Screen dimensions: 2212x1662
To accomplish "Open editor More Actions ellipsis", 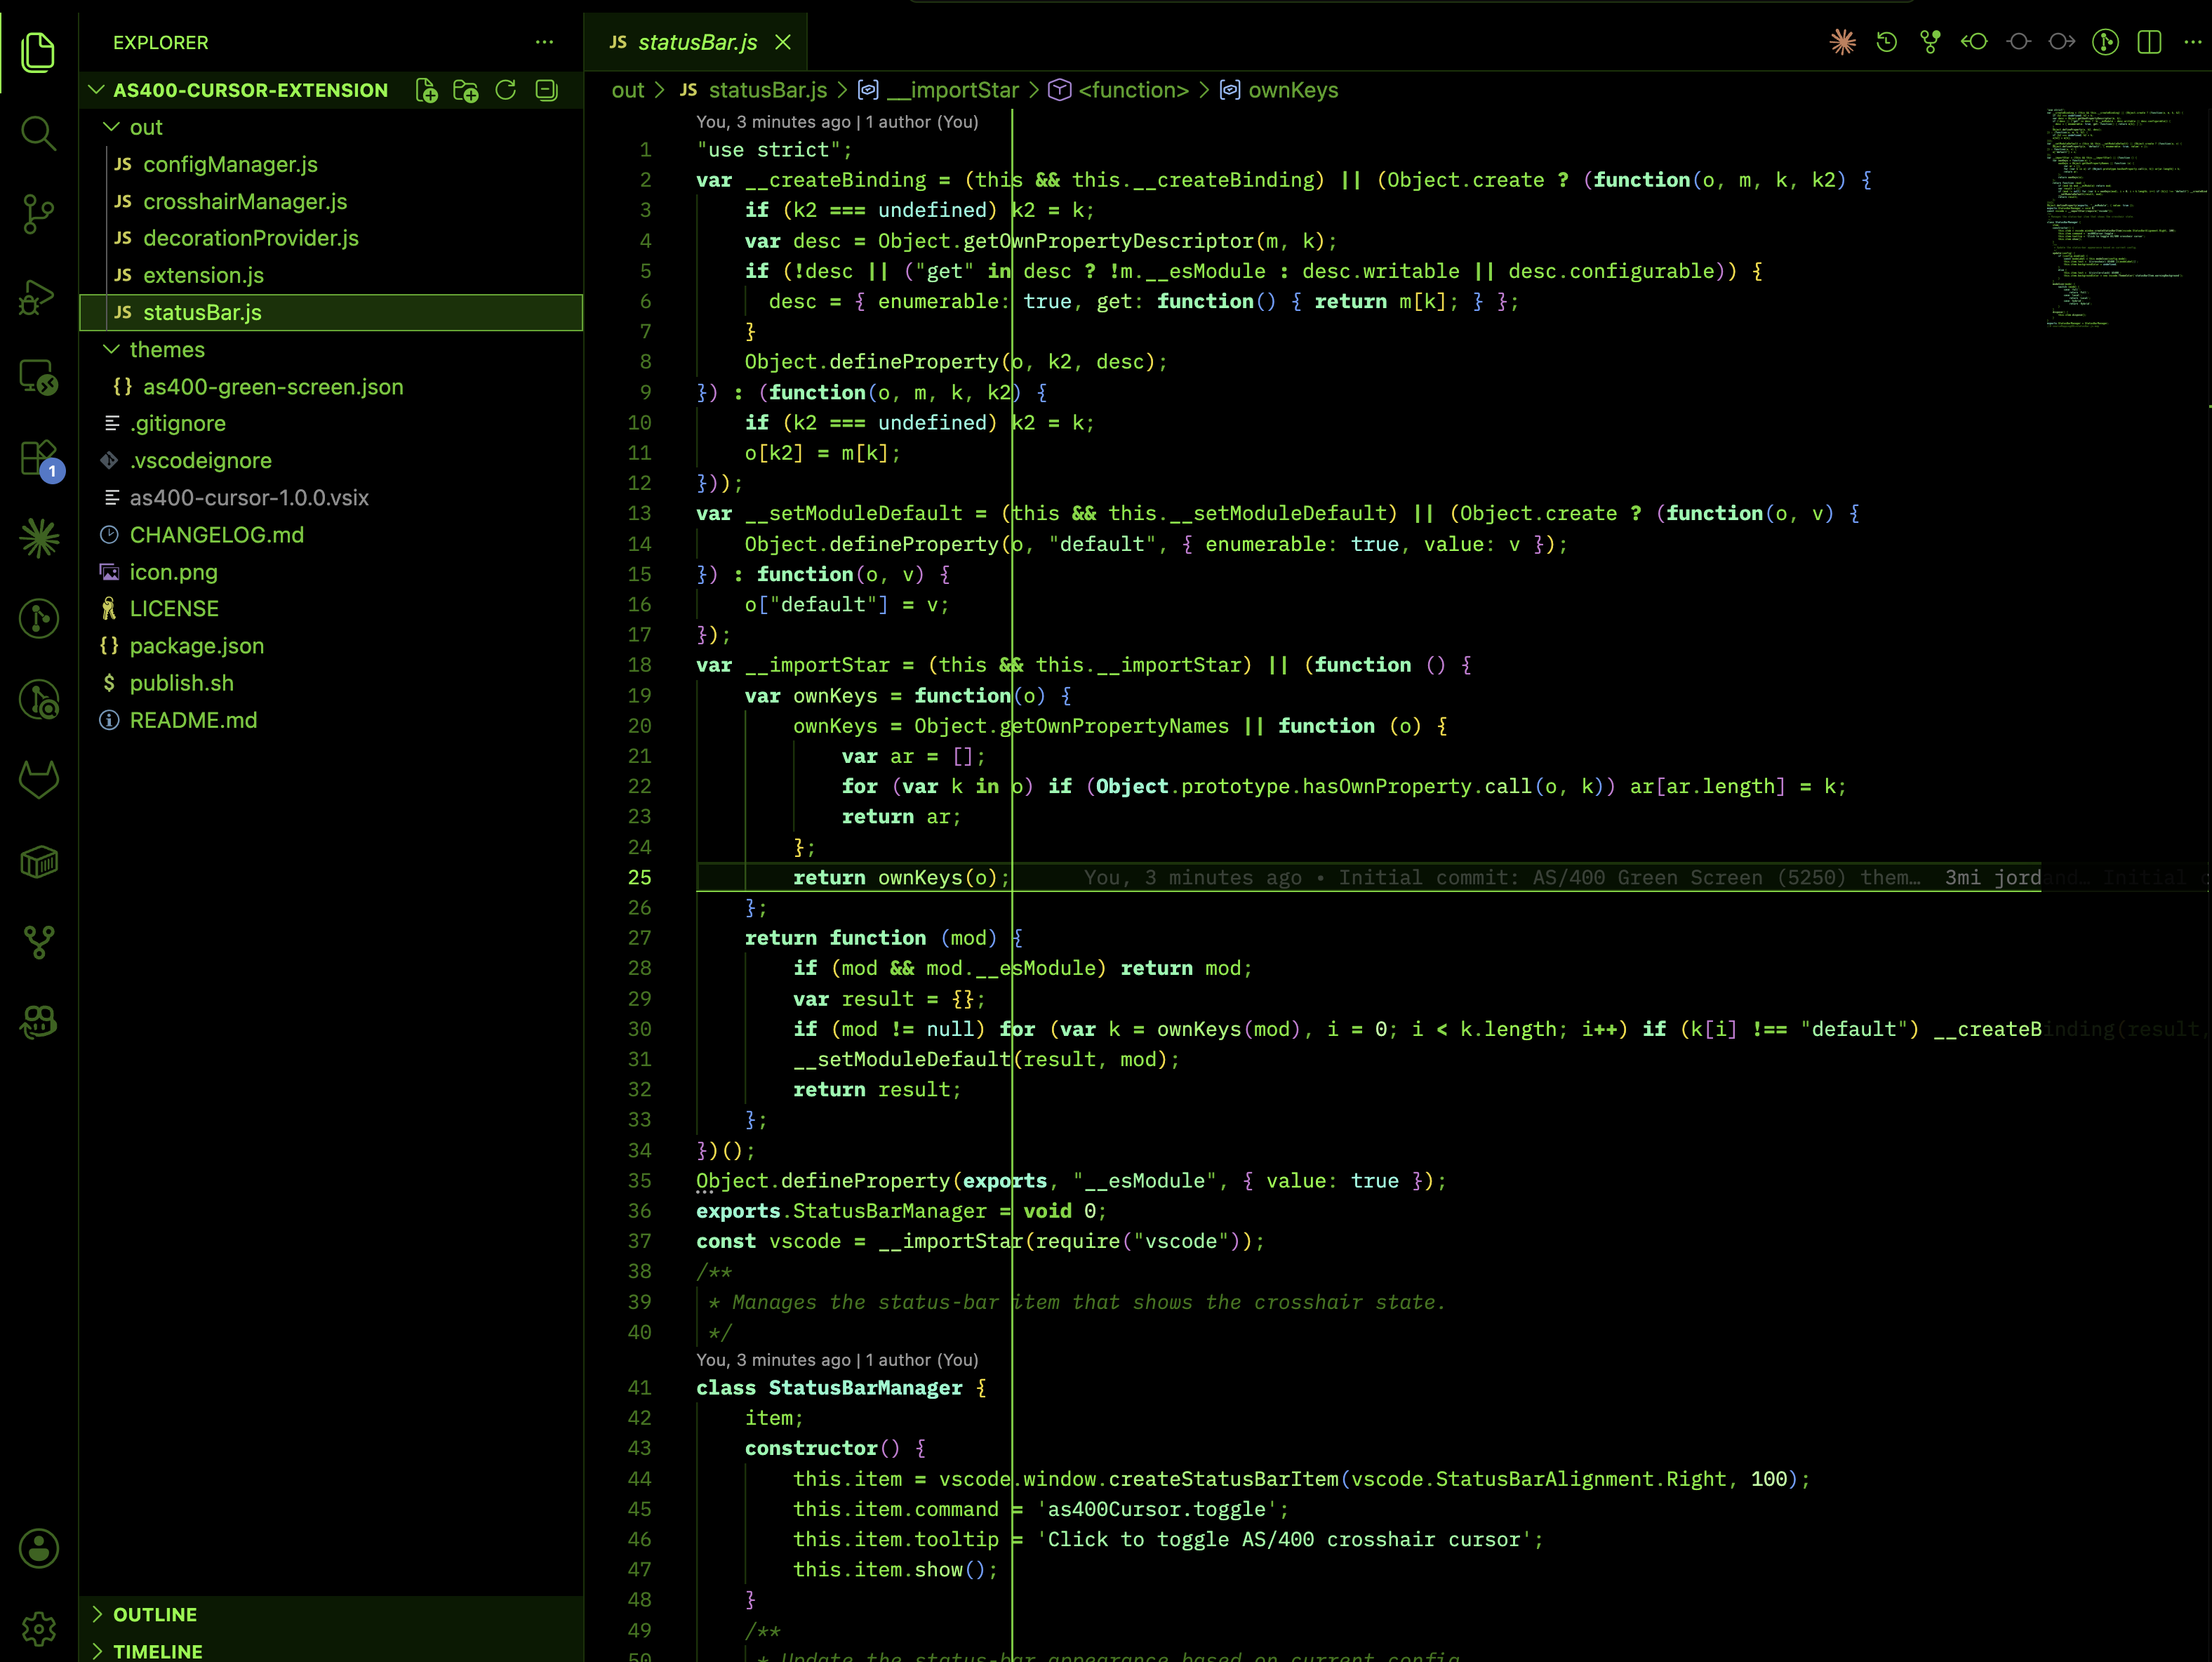I will click(2192, 42).
